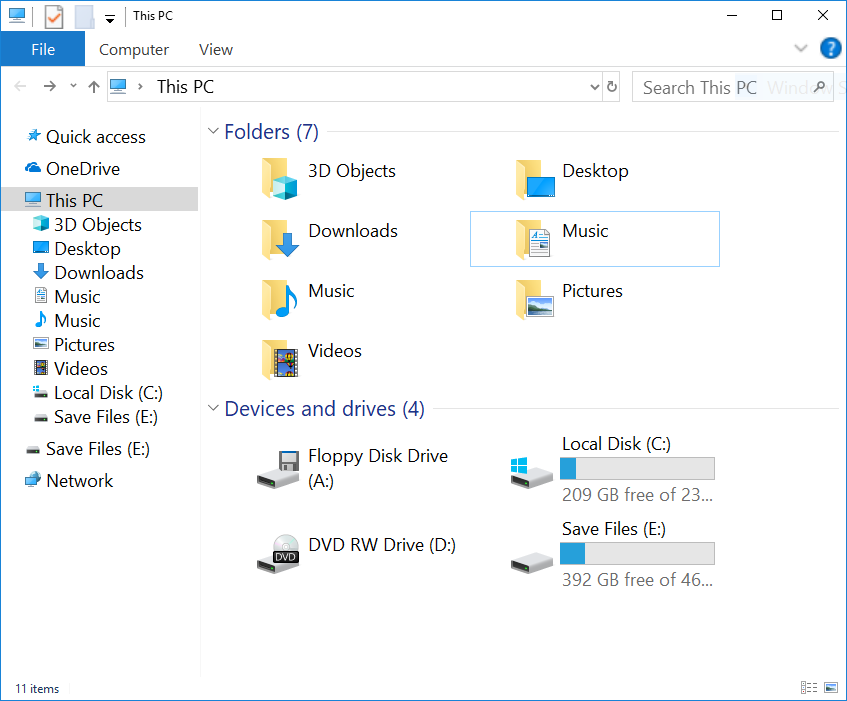This screenshot has height=701, width=847.
Task: Switch to details view in status bar
Action: pos(809,688)
